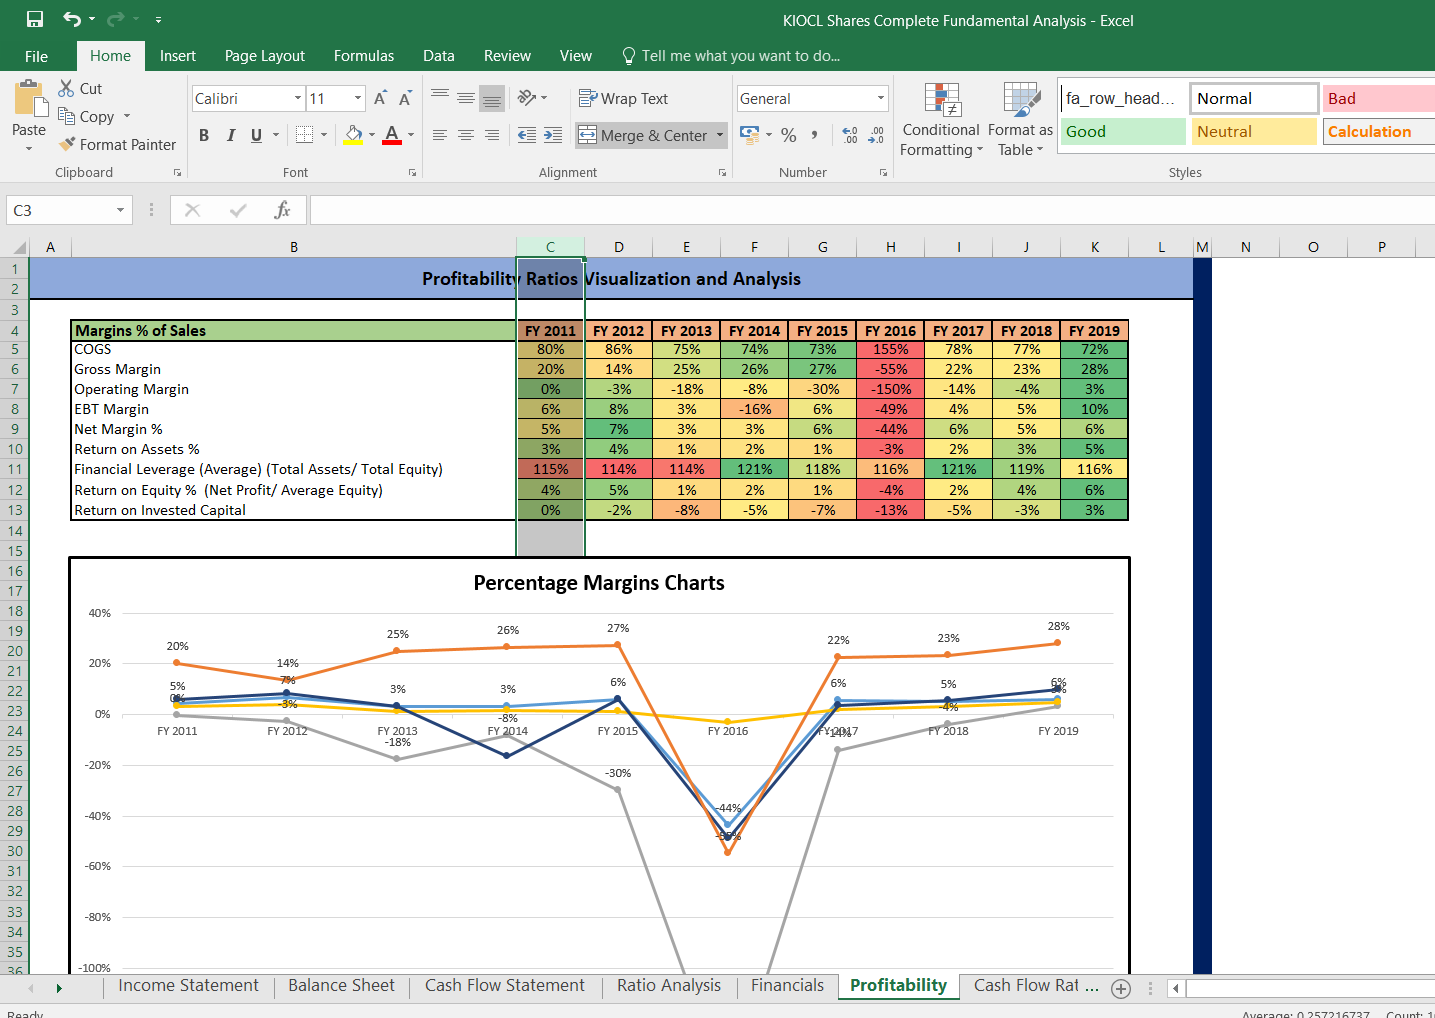1435x1018 pixels.
Task: Click the Cut scissors icon
Action: pyautogui.click(x=66, y=89)
